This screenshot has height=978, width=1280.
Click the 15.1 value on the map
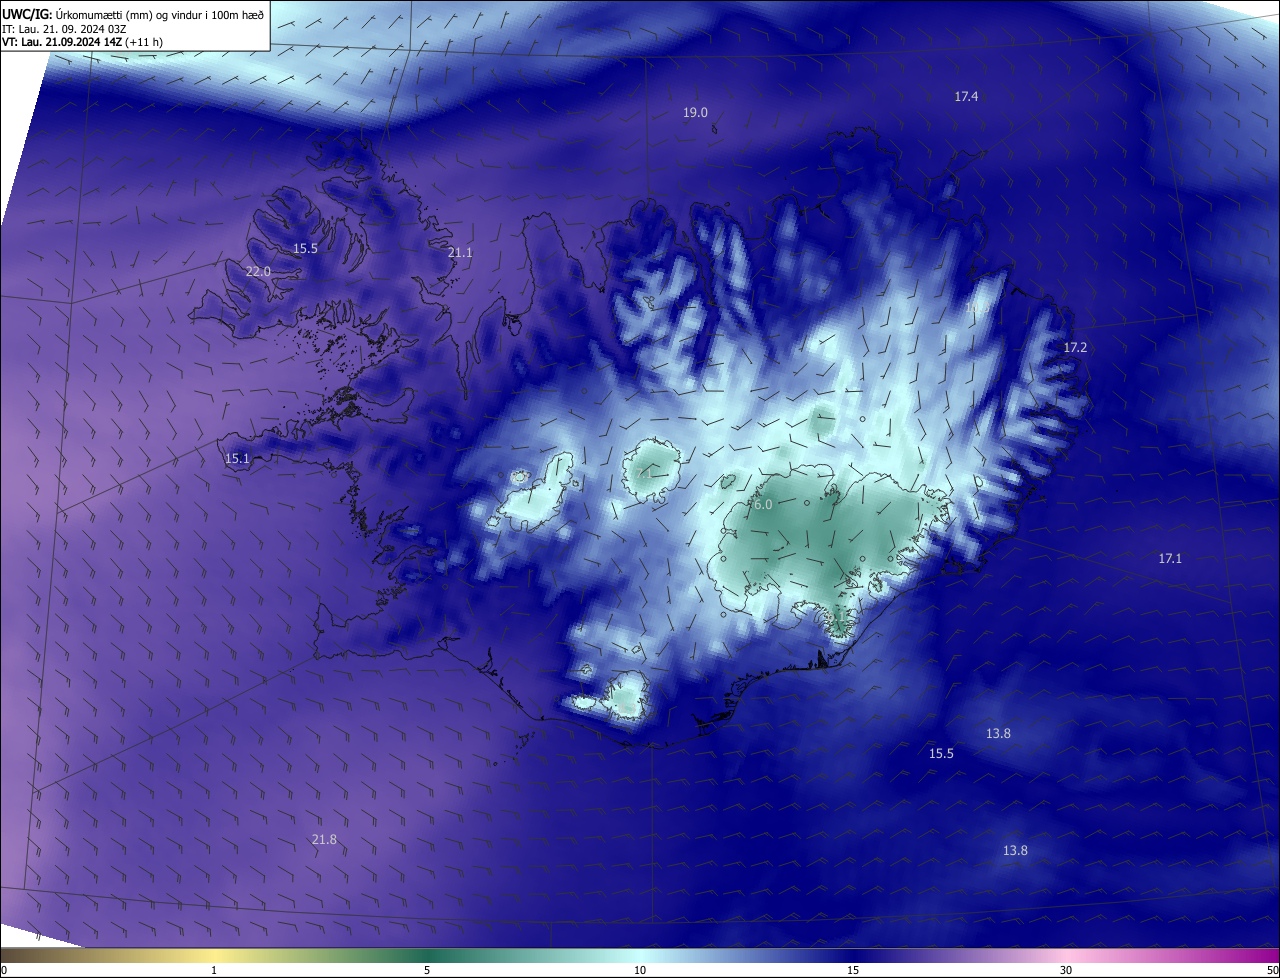tap(237, 459)
